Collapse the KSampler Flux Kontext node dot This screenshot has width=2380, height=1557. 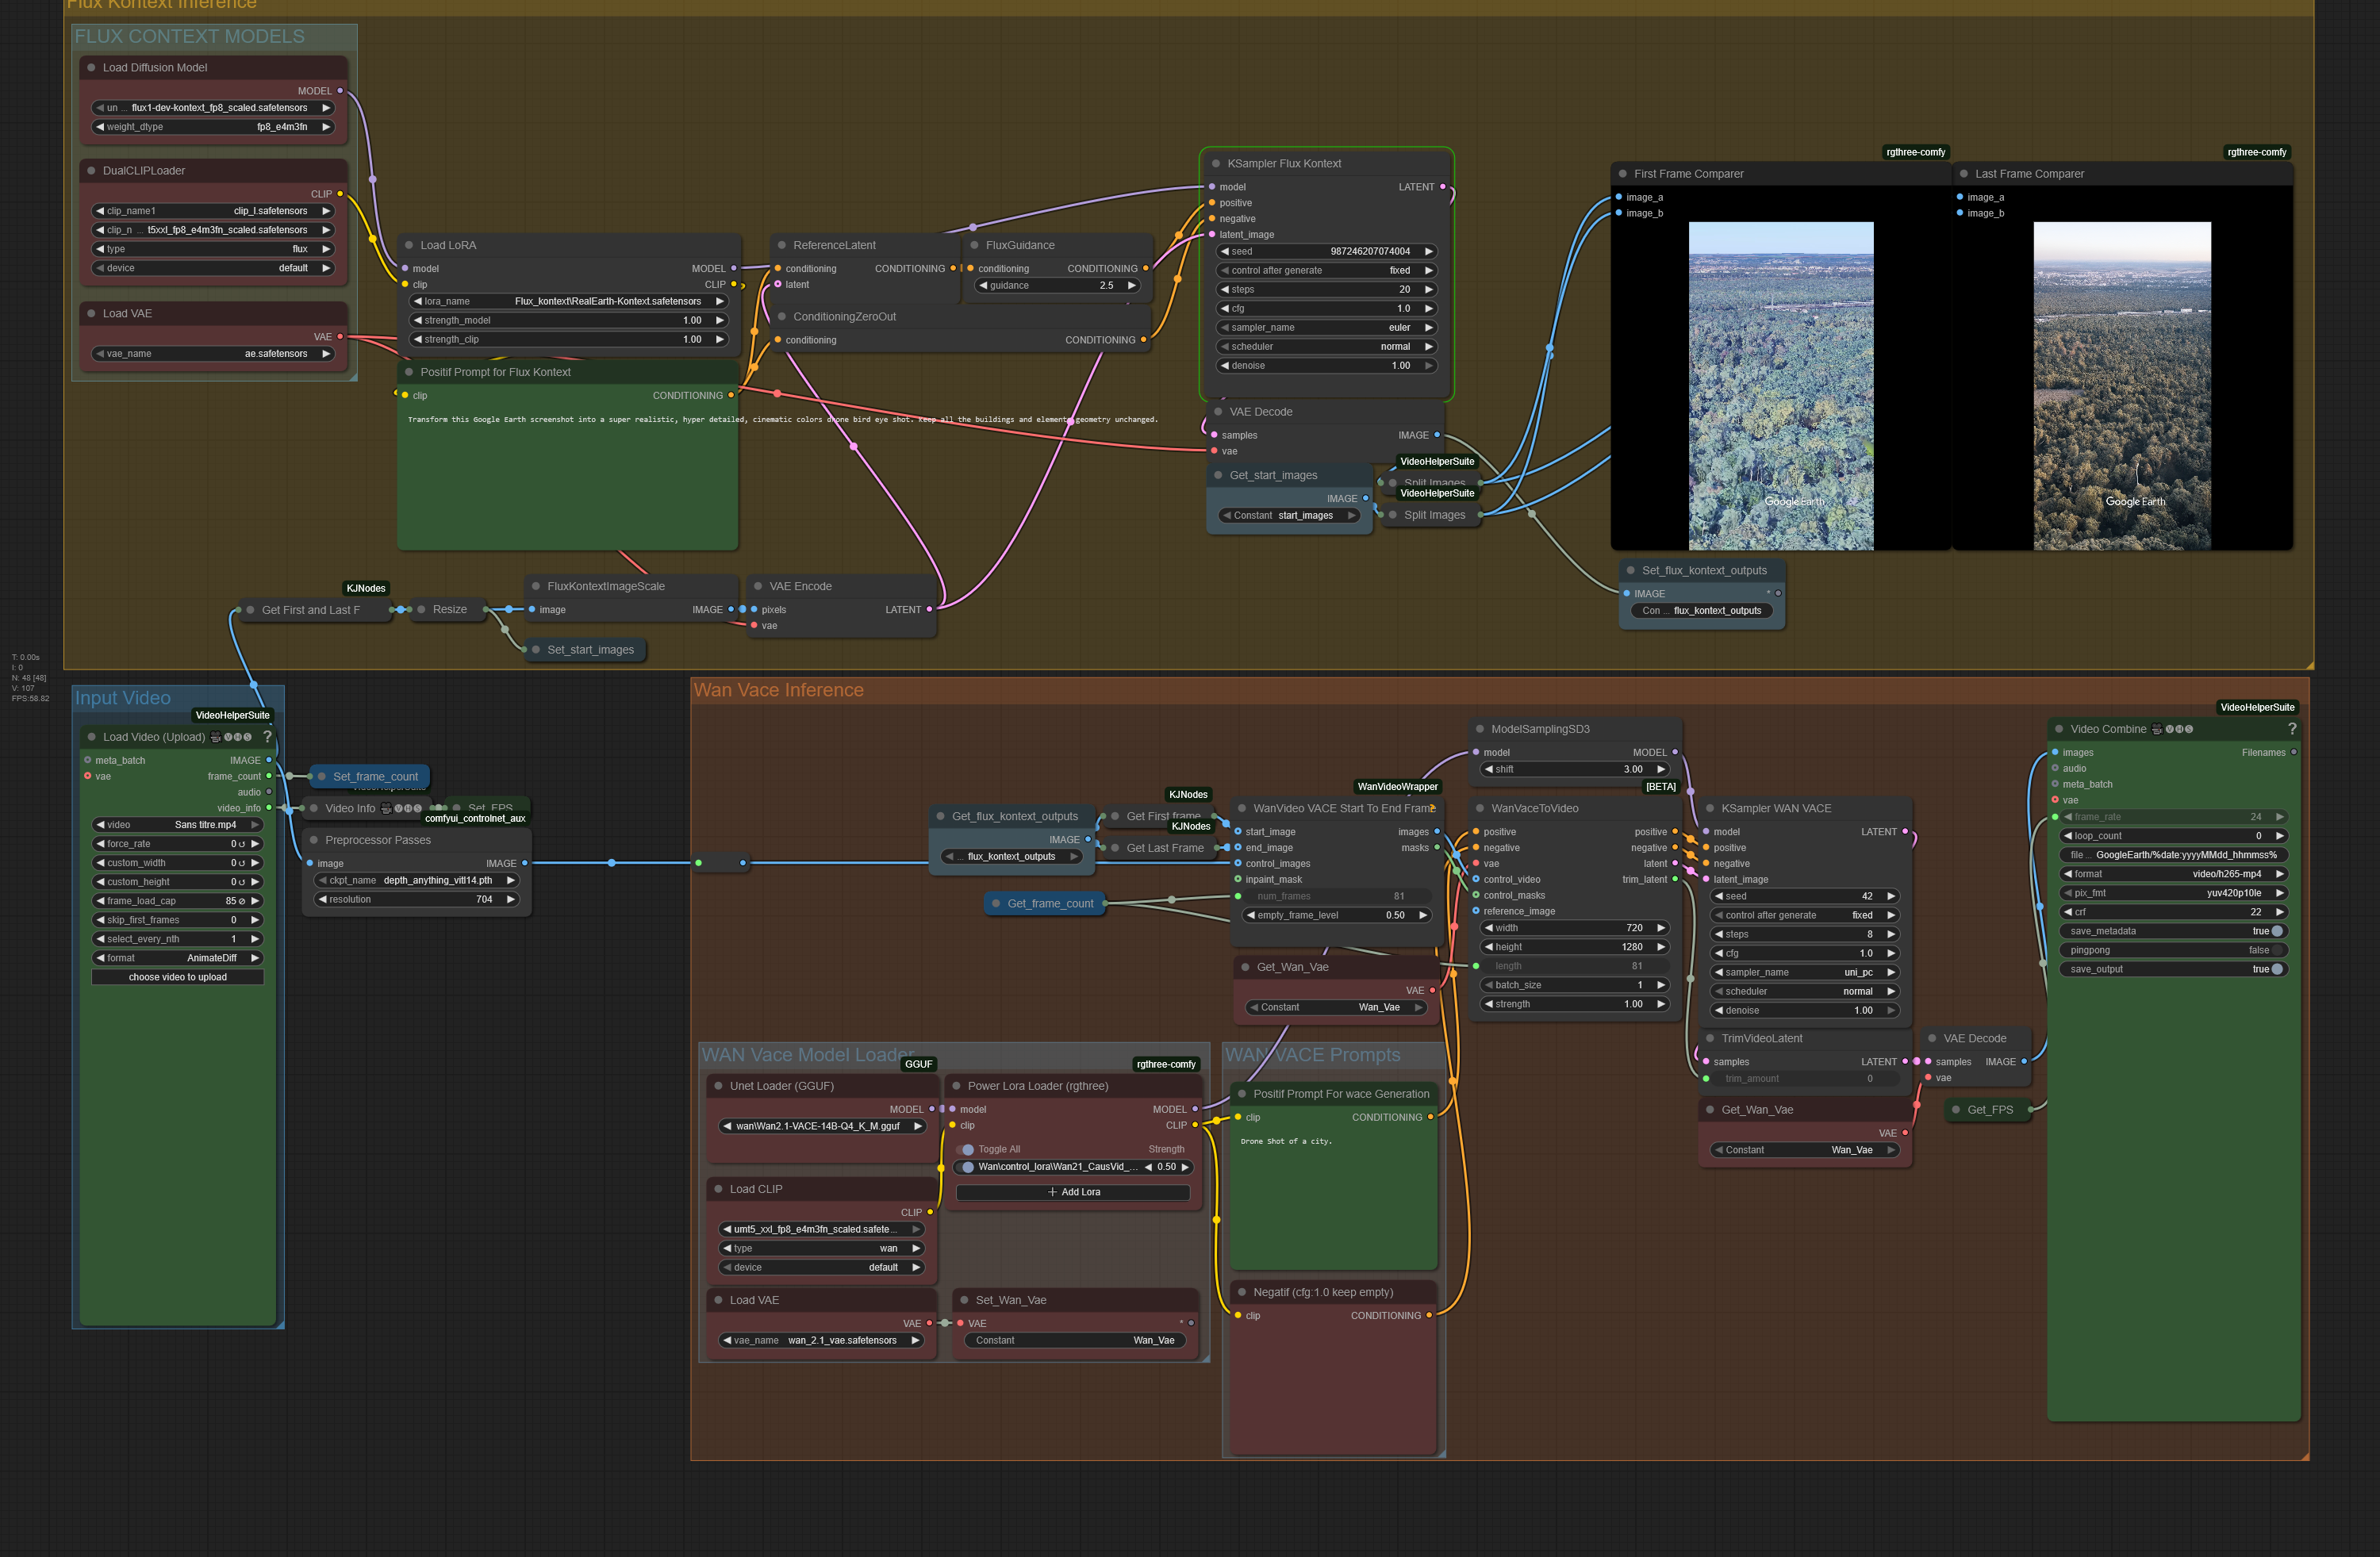(x=1216, y=164)
